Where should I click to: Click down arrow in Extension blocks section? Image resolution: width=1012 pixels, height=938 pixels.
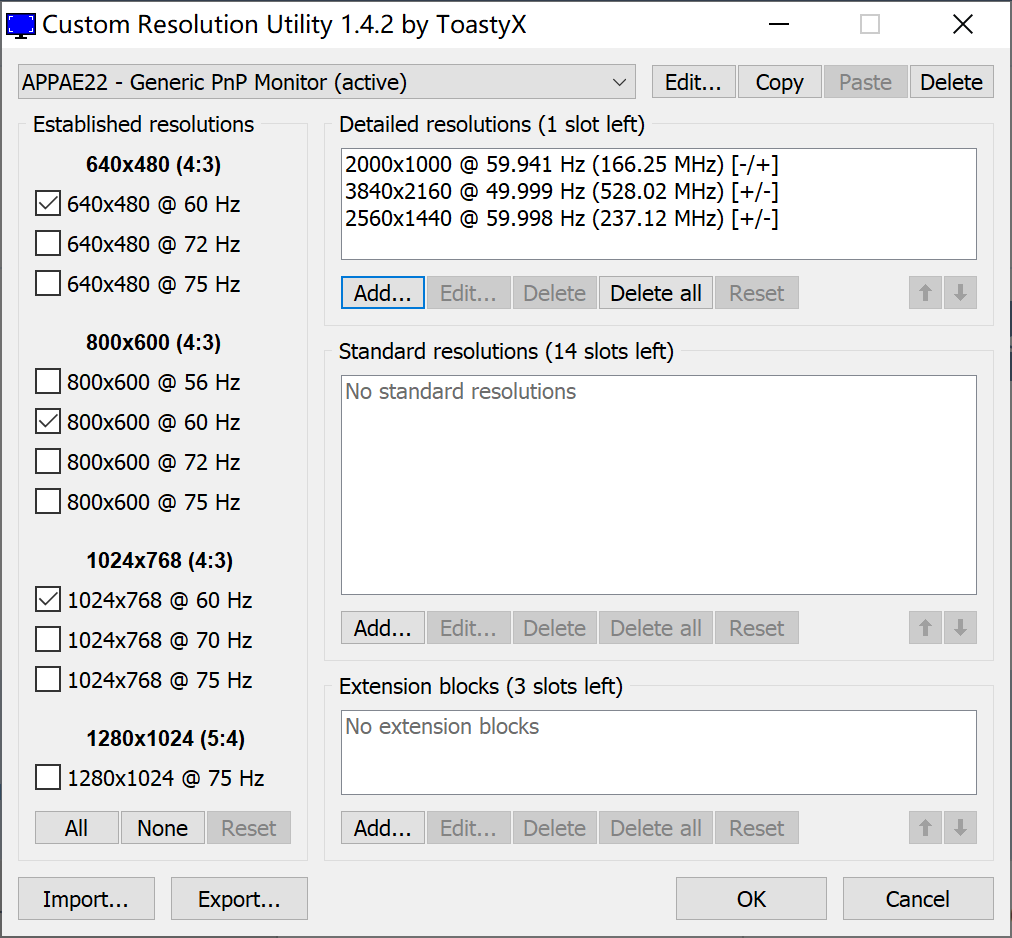point(960,828)
